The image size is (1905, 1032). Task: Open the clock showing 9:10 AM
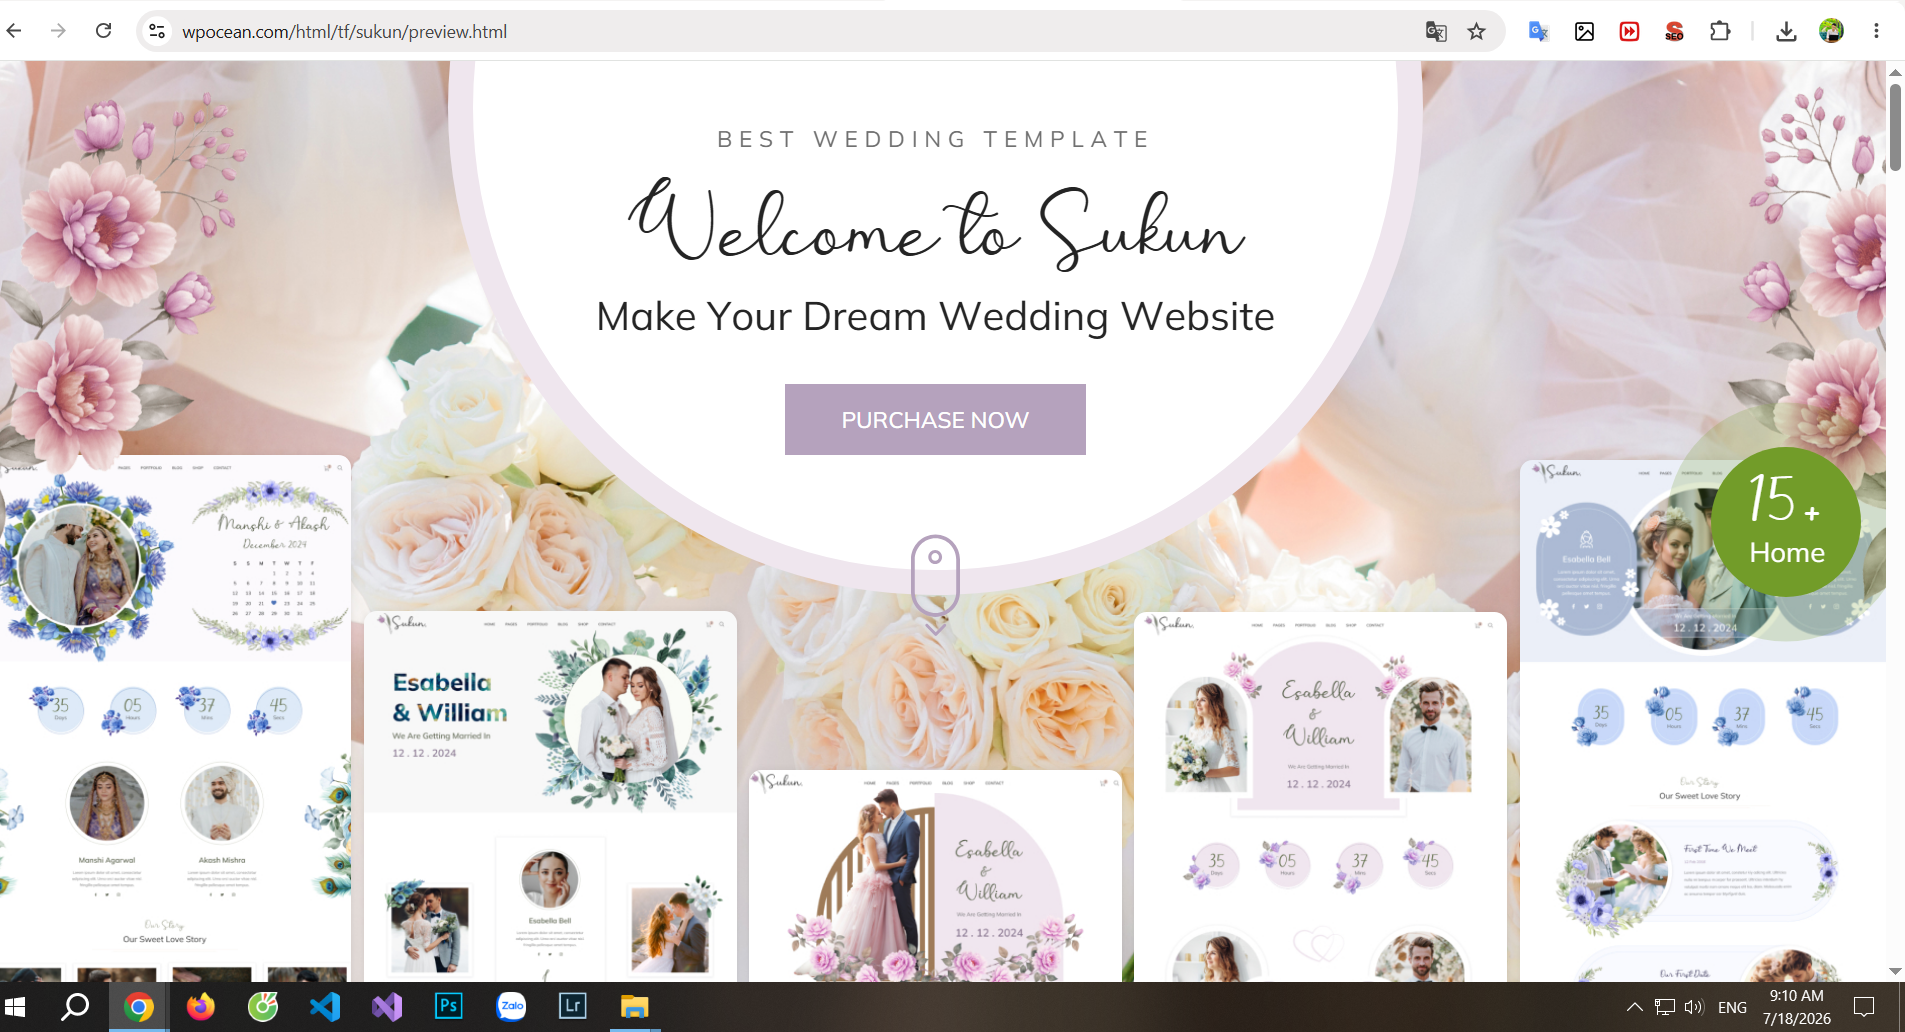pyautogui.click(x=1796, y=1007)
